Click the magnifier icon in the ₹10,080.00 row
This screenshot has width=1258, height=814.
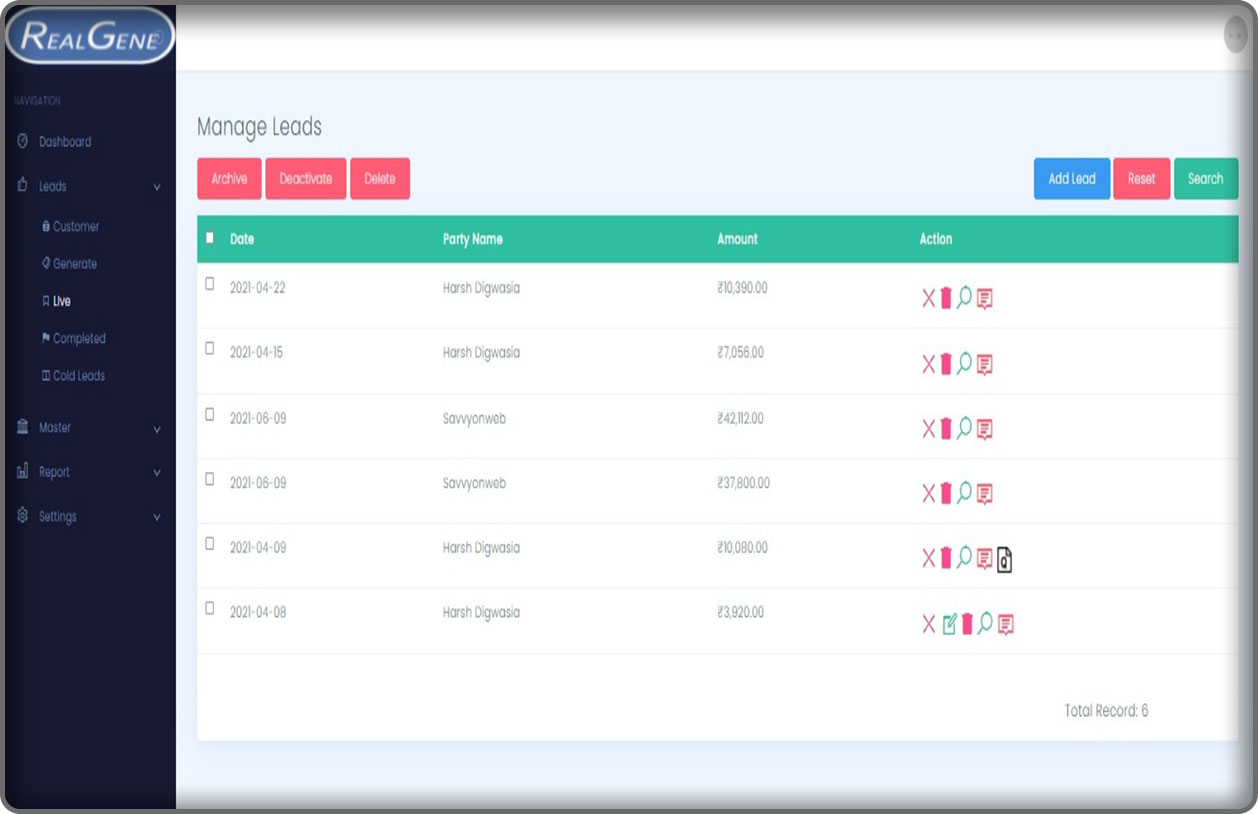(964, 557)
